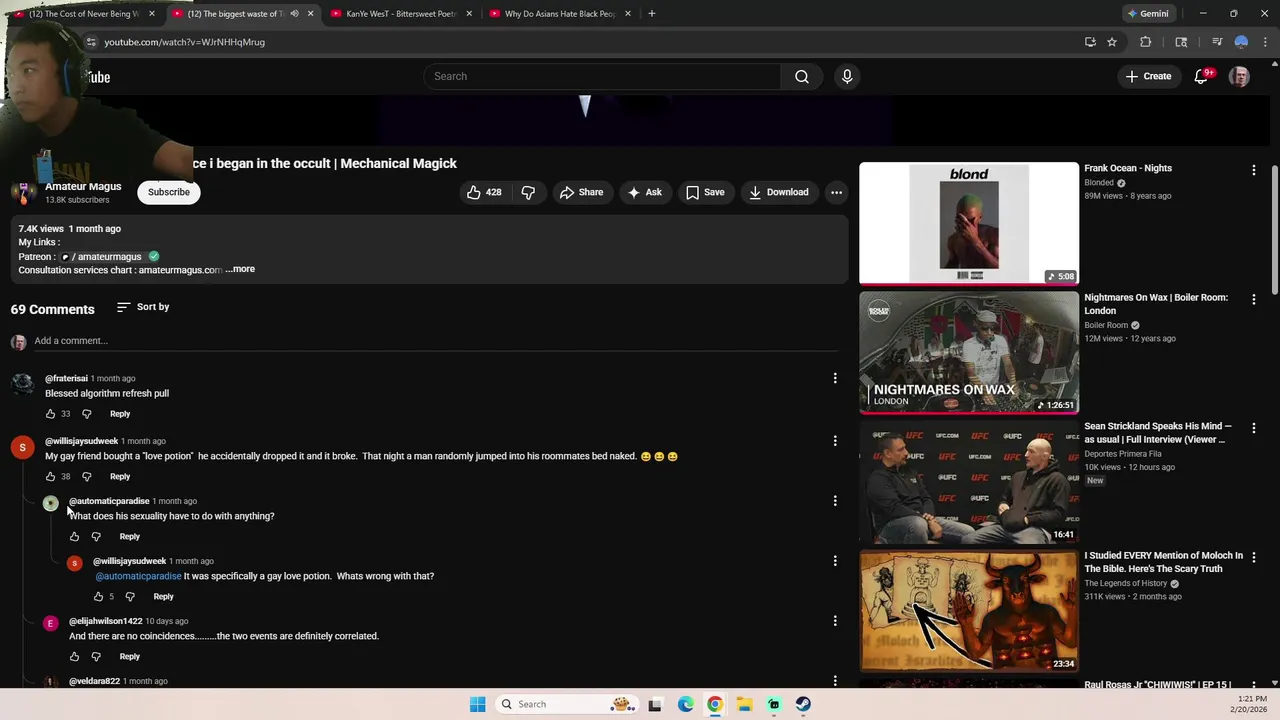Download the video
Image resolution: width=1280 pixels, height=720 pixels.
pos(778,192)
